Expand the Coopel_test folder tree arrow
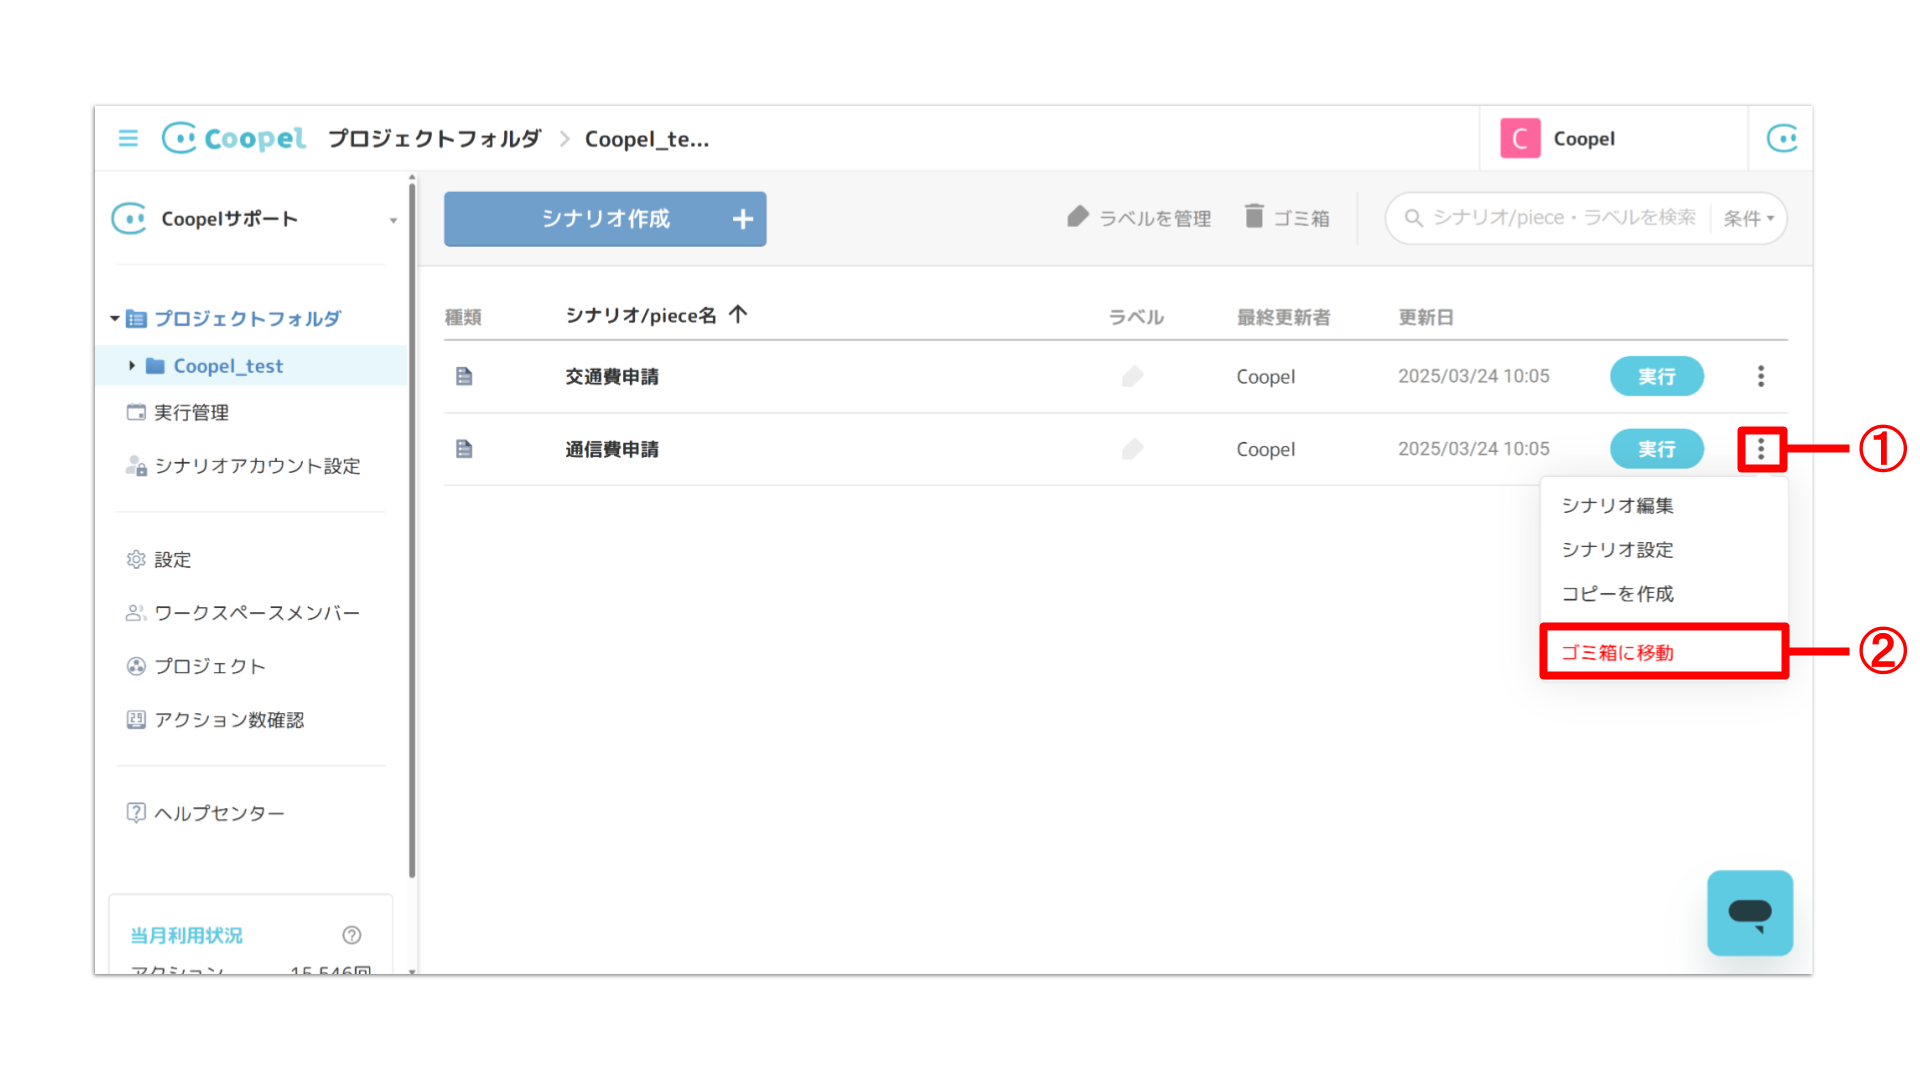 coord(131,366)
